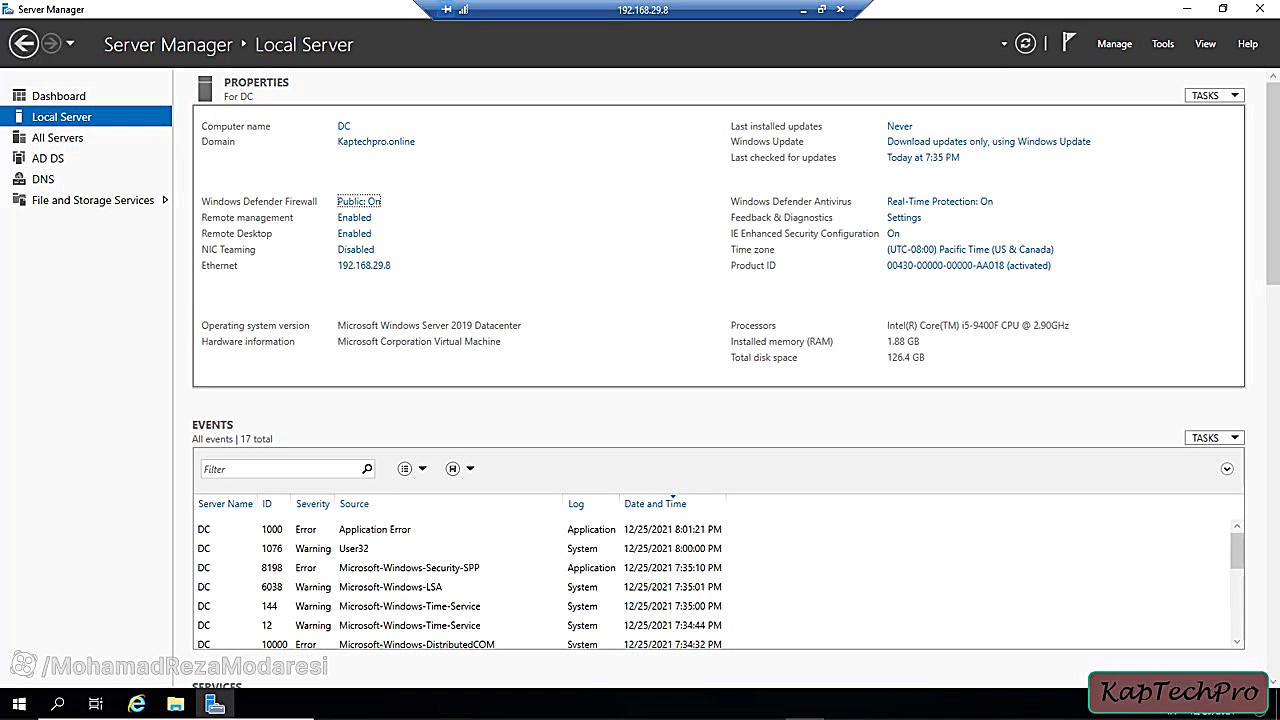The height and width of the screenshot is (720, 1280).
Task: Change the Pacific Time zone link
Action: pyautogui.click(x=970, y=249)
